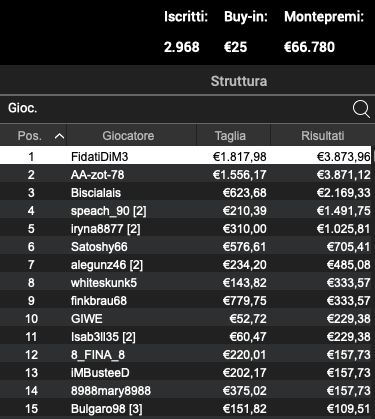Select iMBusteeD player row
The image size is (375, 419).
pyautogui.click(x=185, y=373)
